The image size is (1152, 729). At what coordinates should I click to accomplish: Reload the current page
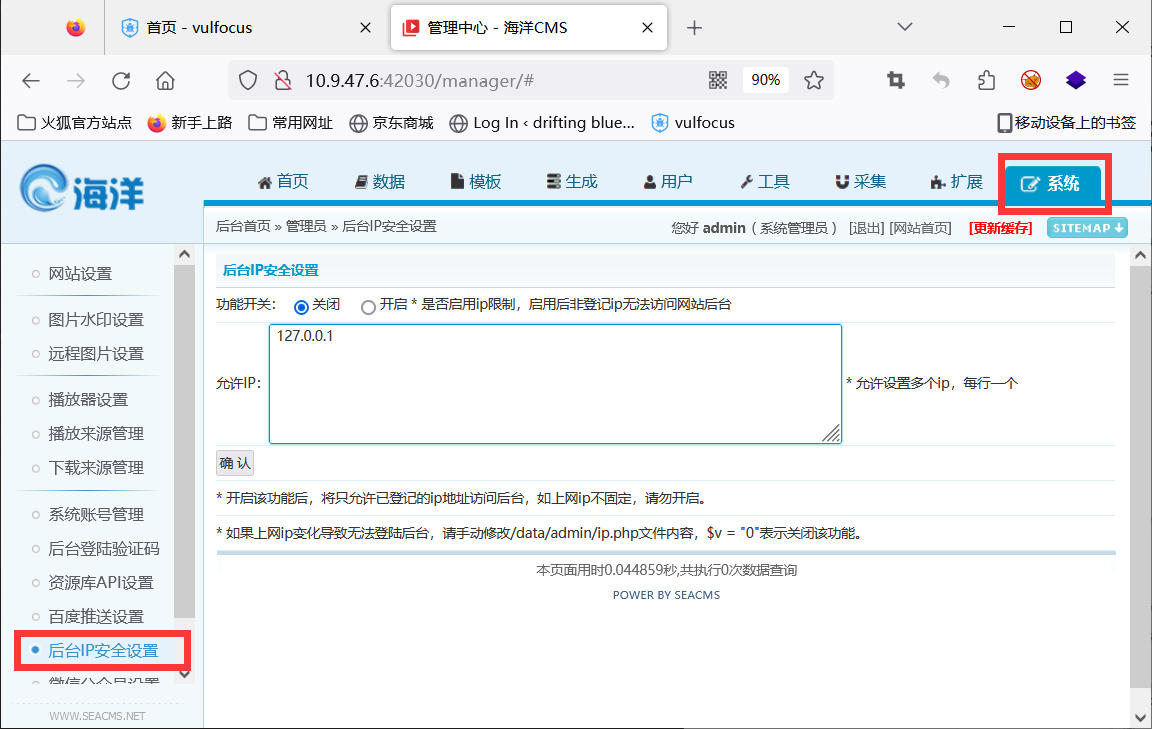click(x=121, y=81)
